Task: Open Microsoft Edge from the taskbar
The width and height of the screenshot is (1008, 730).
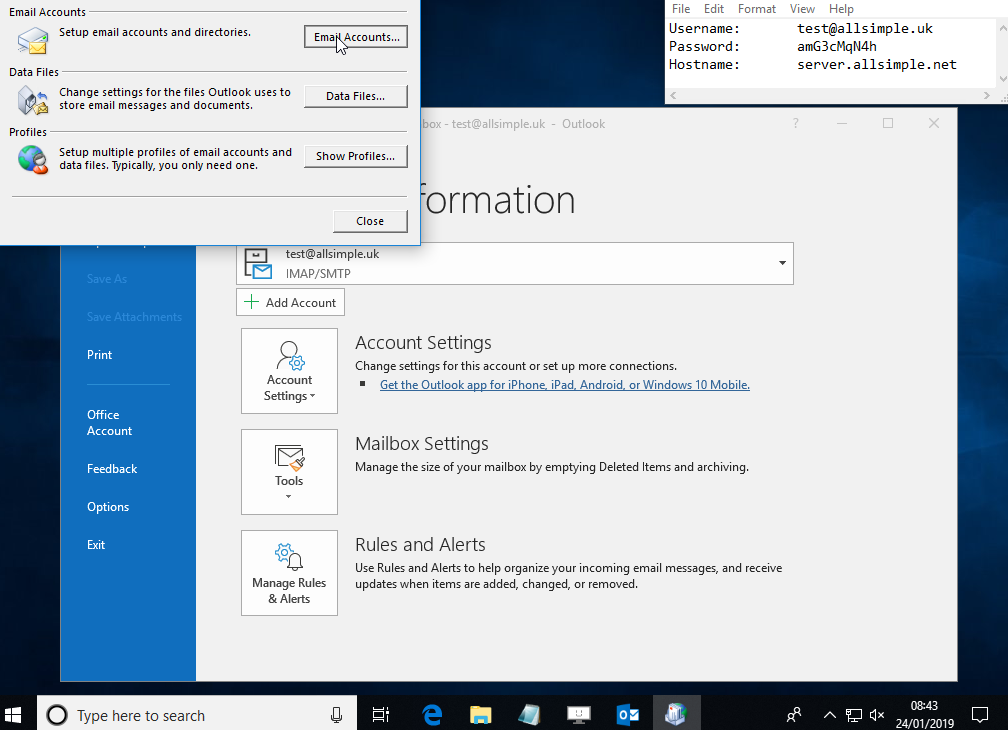Action: (x=432, y=714)
